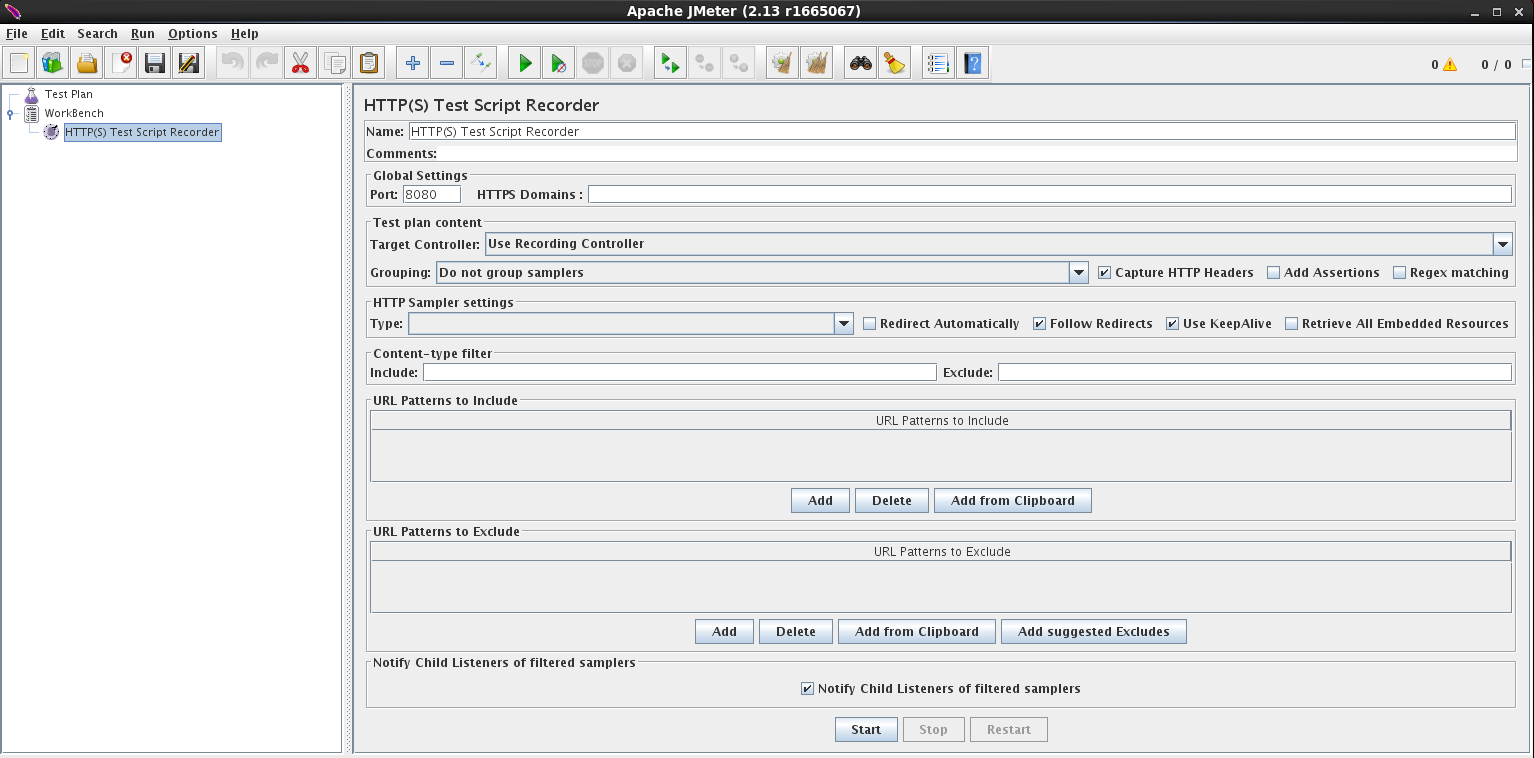This screenshot has height=758, width=1534.
Task: Click the Reset search broom icon
Action: click(895, 63)
